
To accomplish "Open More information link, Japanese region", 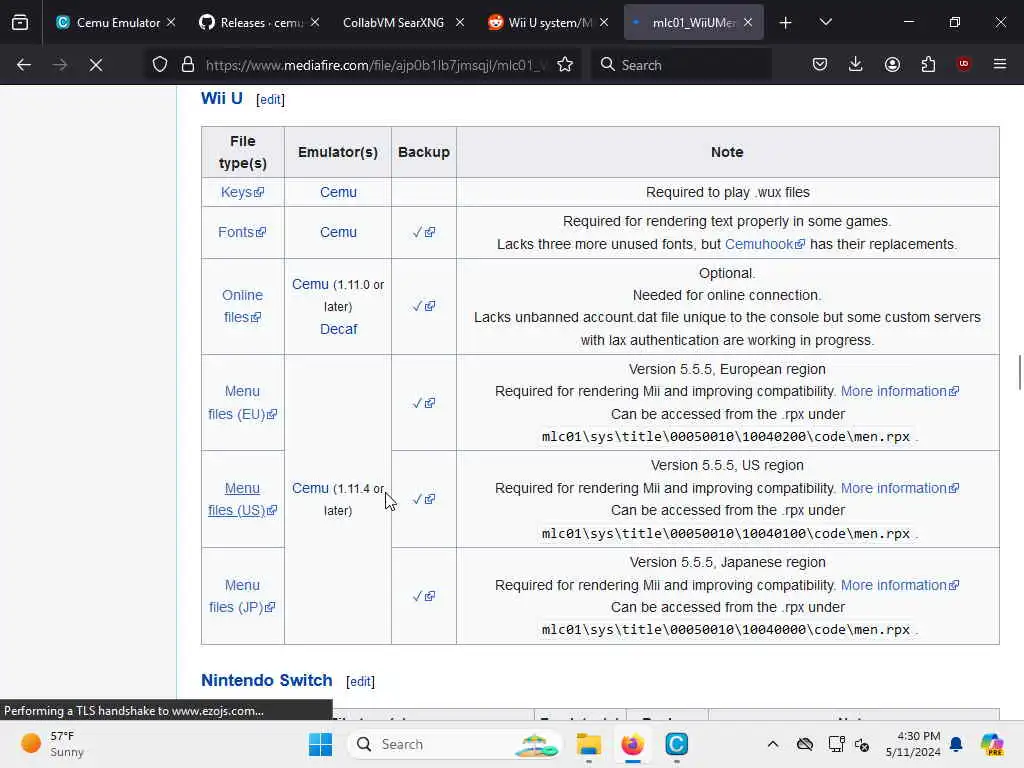I will (900, 585).
